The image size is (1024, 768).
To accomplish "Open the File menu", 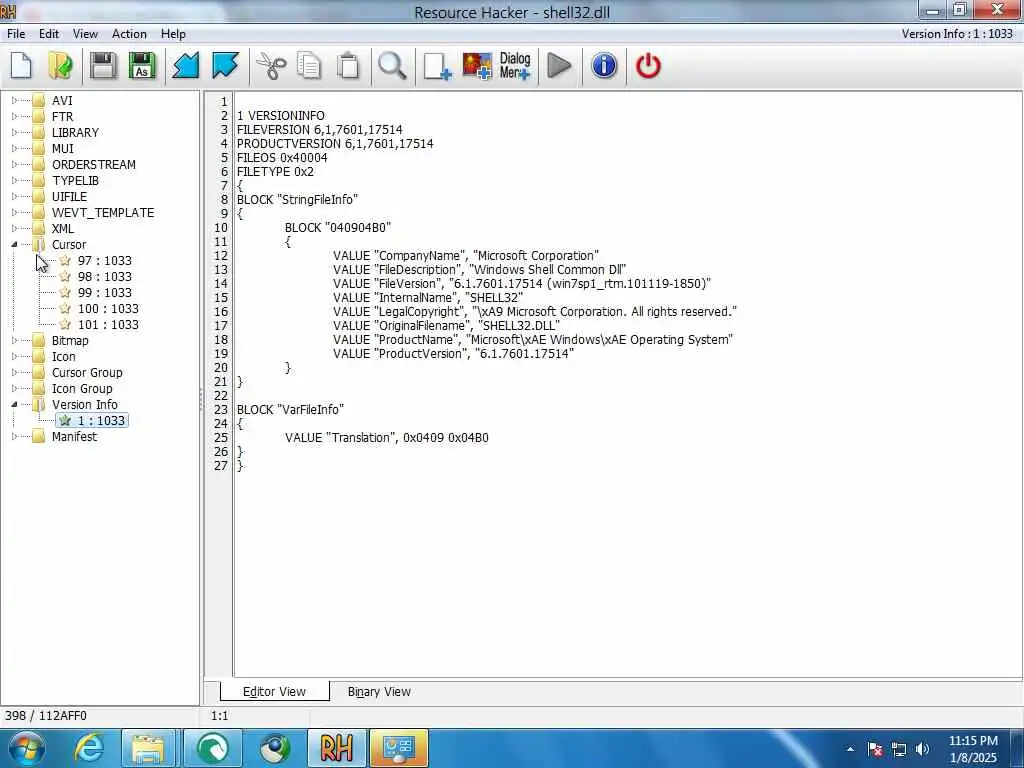I will [16, 34].
